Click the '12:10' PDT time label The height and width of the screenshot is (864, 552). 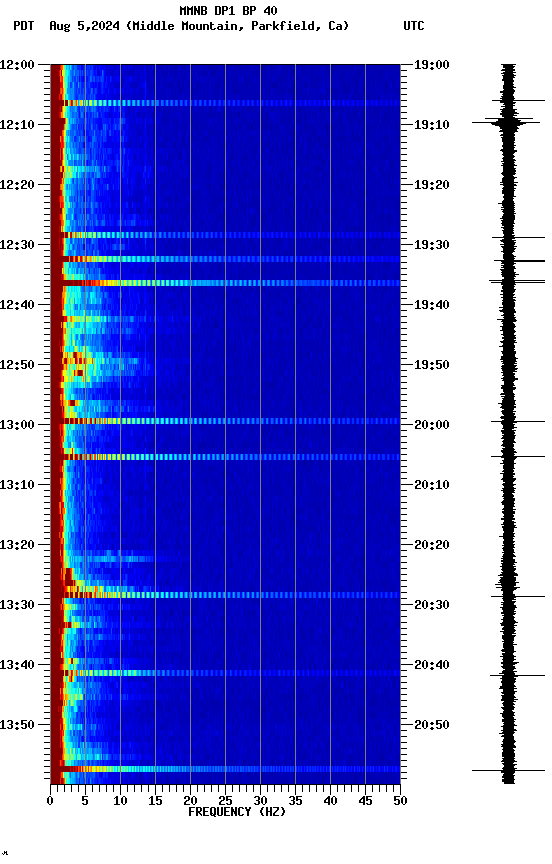(x=17, y=125)
